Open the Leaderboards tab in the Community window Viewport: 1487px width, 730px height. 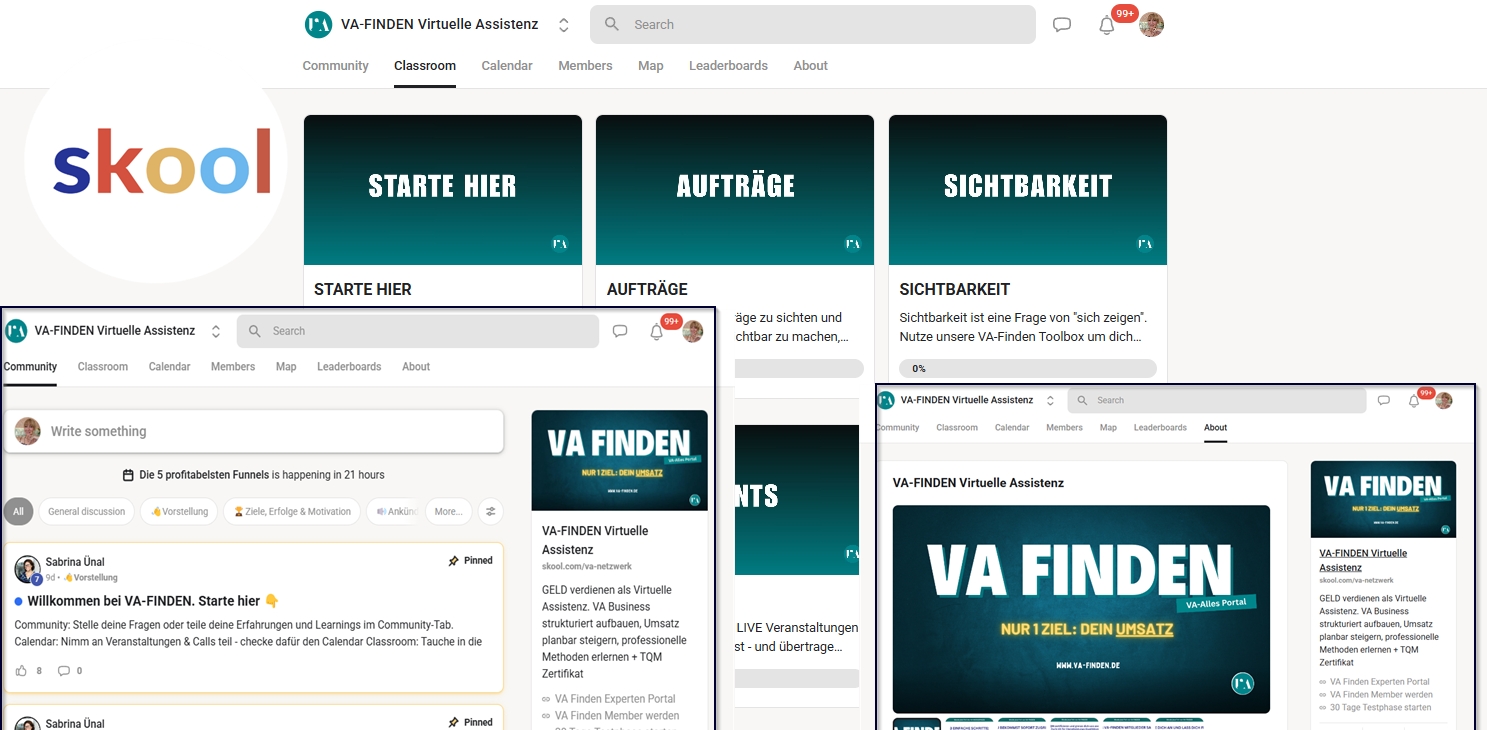click(x=349, y=367)
